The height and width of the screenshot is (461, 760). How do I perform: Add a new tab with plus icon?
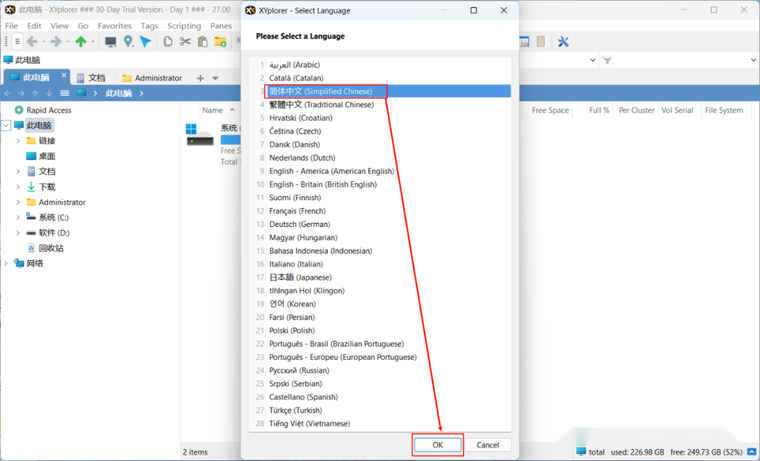click(x=200, y=78)
